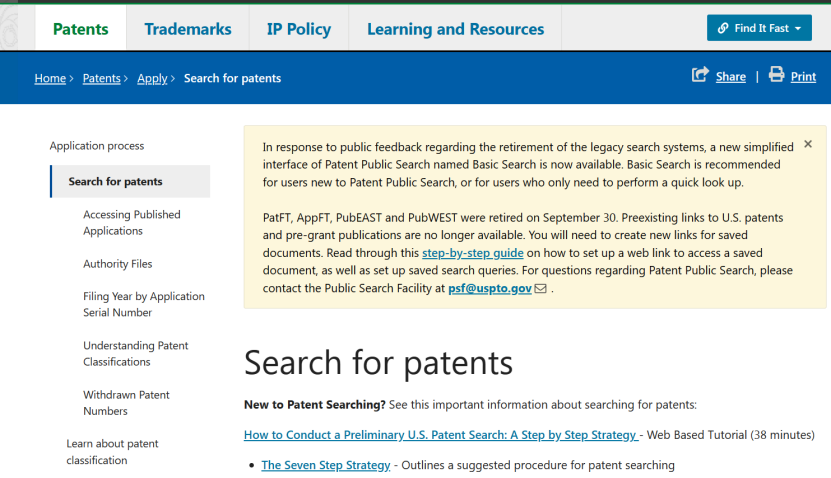Switch to the IP Policy tab
831x478 pixels.
pyautogui.click(x=299, y=29)
